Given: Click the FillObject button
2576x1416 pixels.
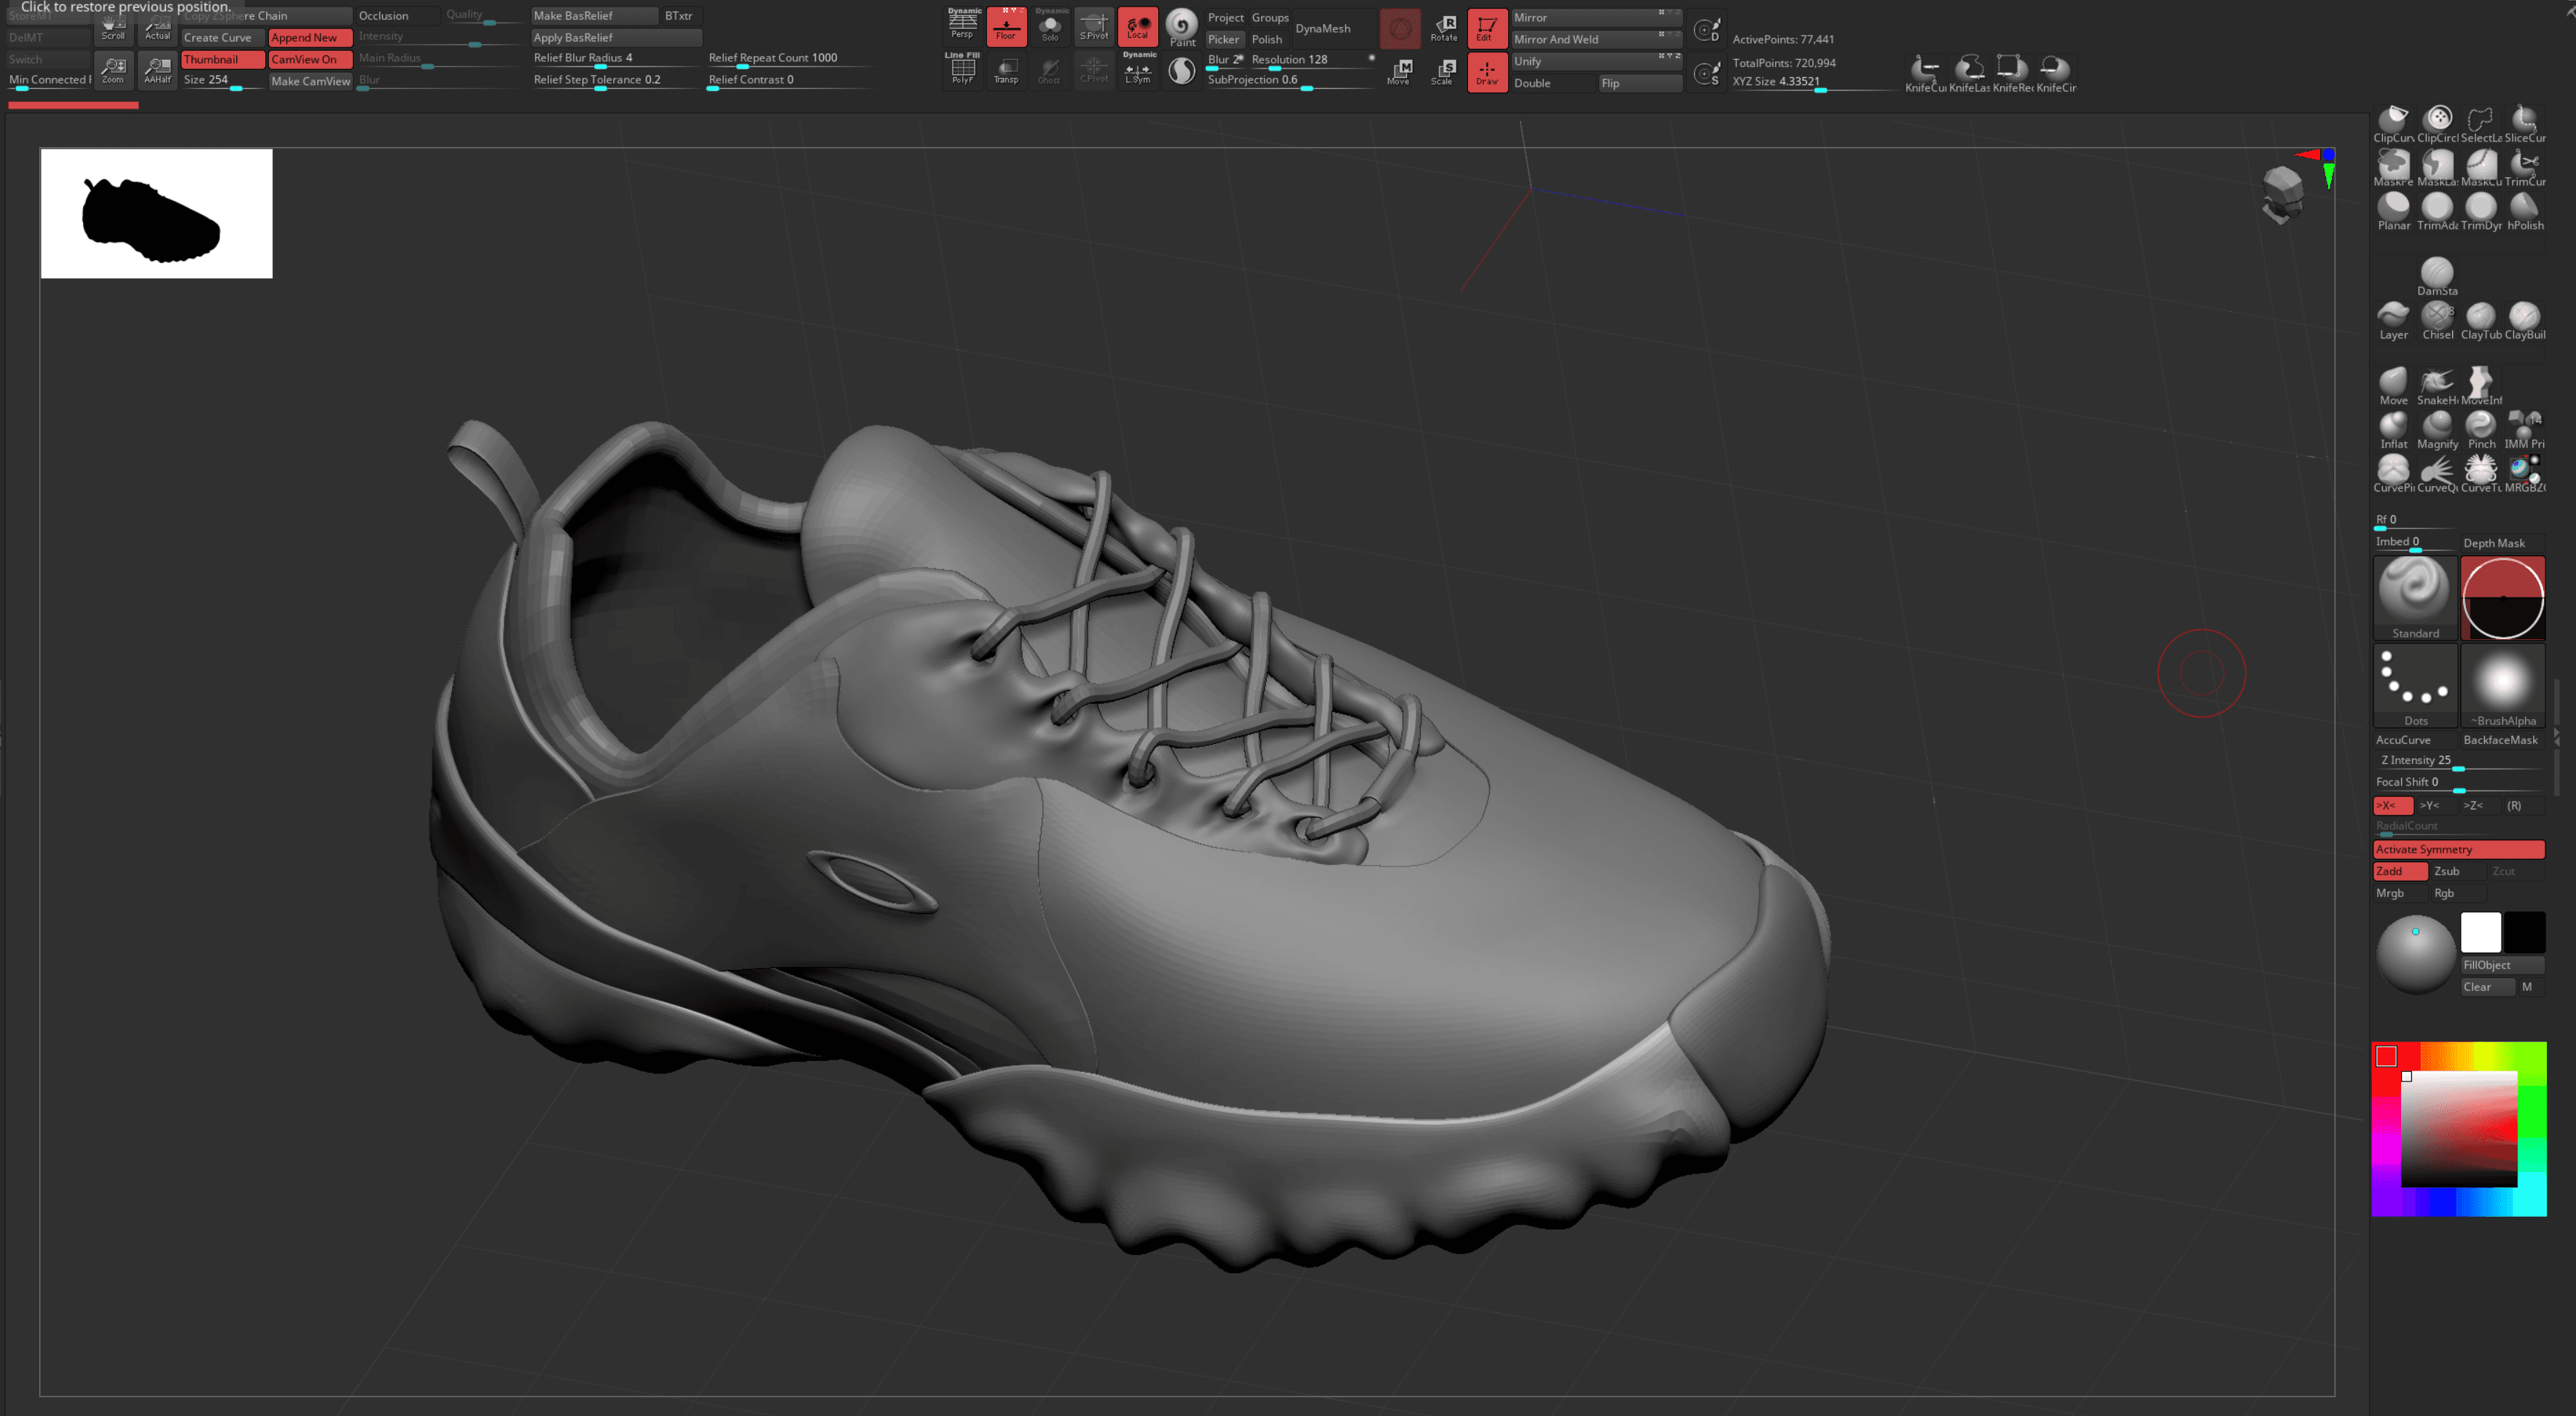Looking at the screenshot, I should (x=2503, y=965).
